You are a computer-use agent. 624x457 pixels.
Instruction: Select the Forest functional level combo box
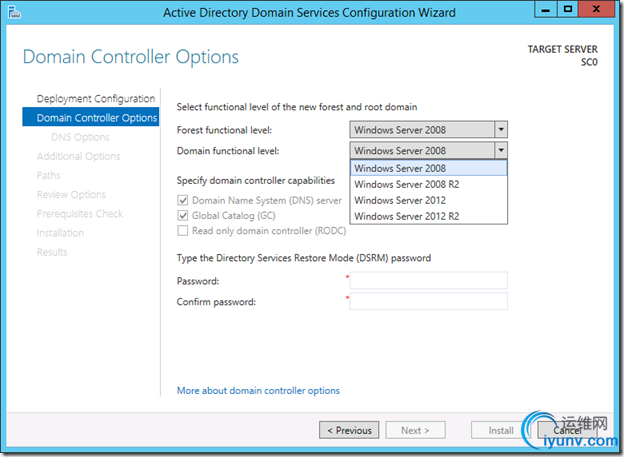(429, 130)
